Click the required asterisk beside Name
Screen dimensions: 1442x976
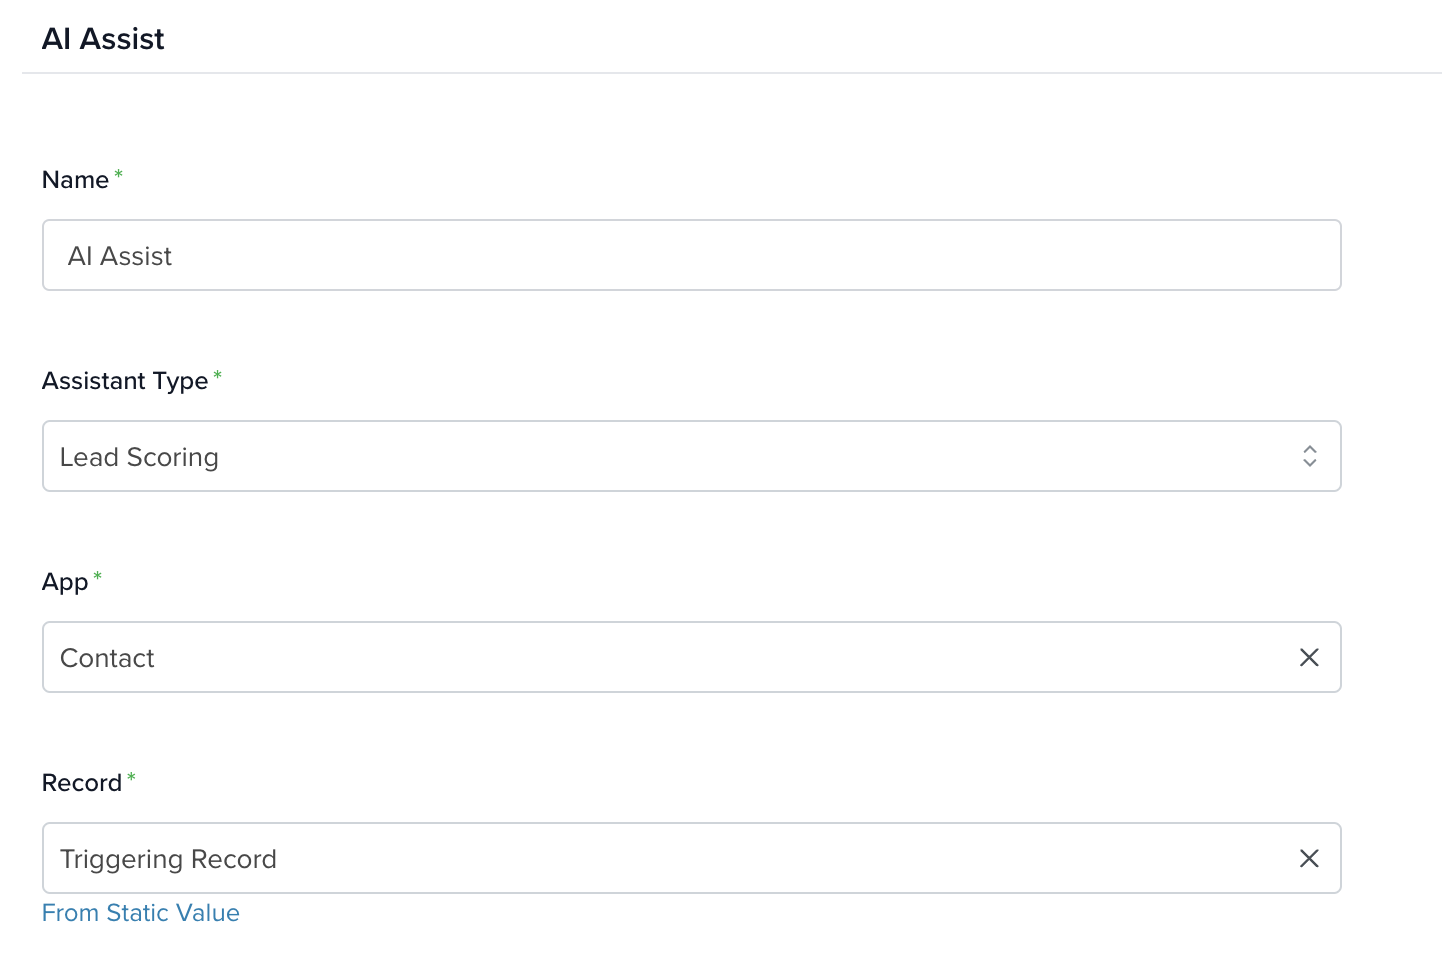(118, 175)
